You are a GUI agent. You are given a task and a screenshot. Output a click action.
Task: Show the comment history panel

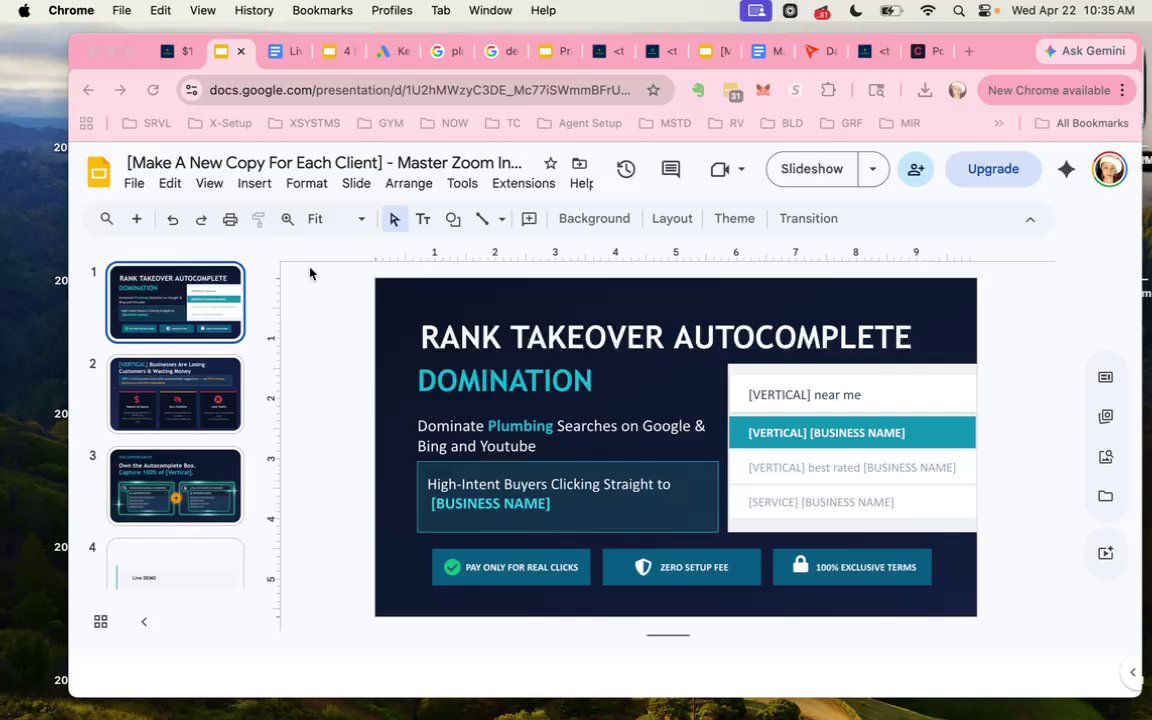tap(671, 169)
